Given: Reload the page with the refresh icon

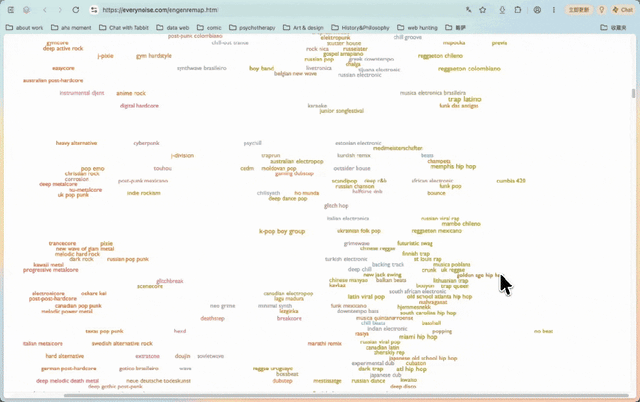Looking at the screenshot, I should pyautogui.click(x=76, y=10).
